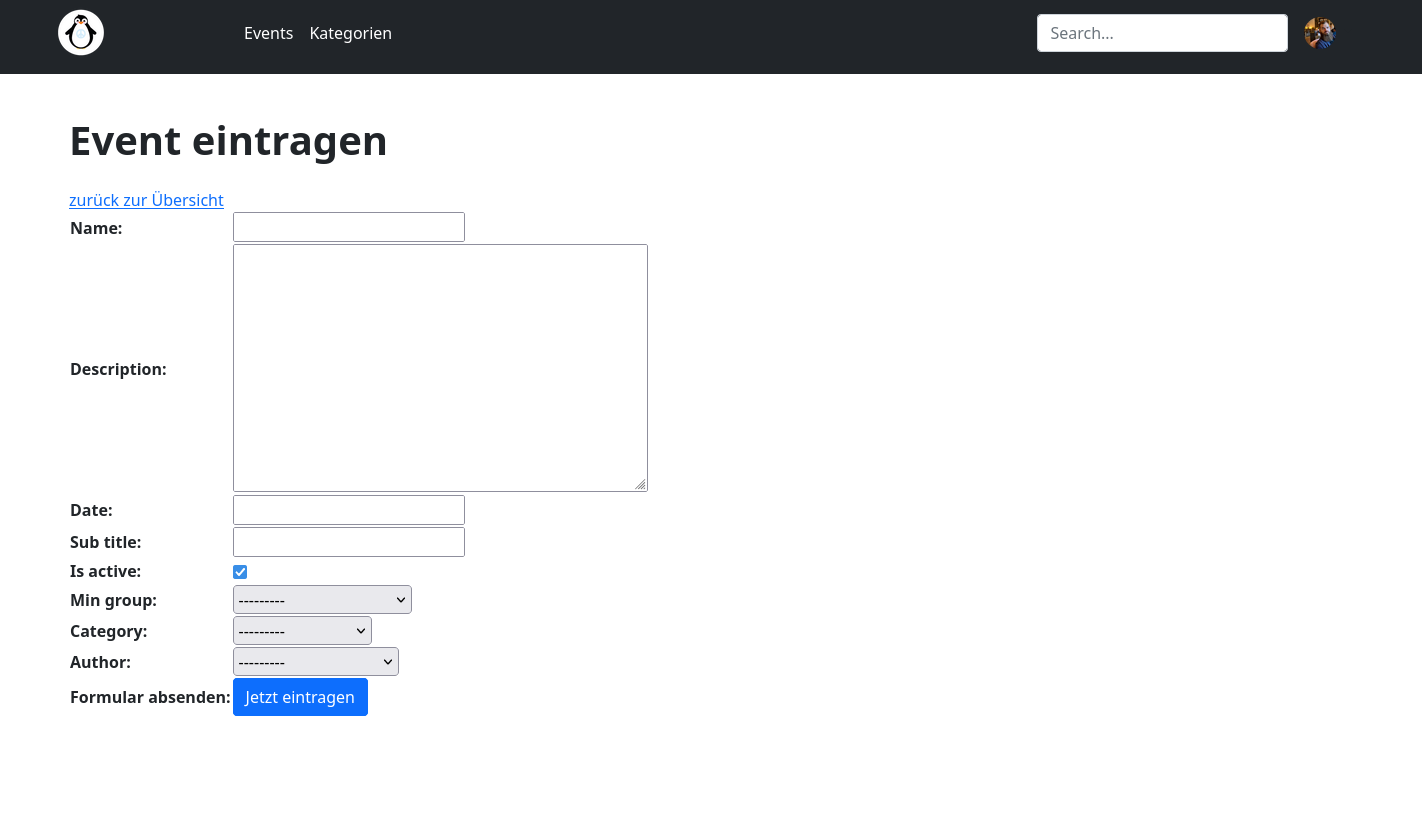This screenshot has width=1422, height=820.
Task: Click the penguin logo in the navbar
Action: click(80, 32)
